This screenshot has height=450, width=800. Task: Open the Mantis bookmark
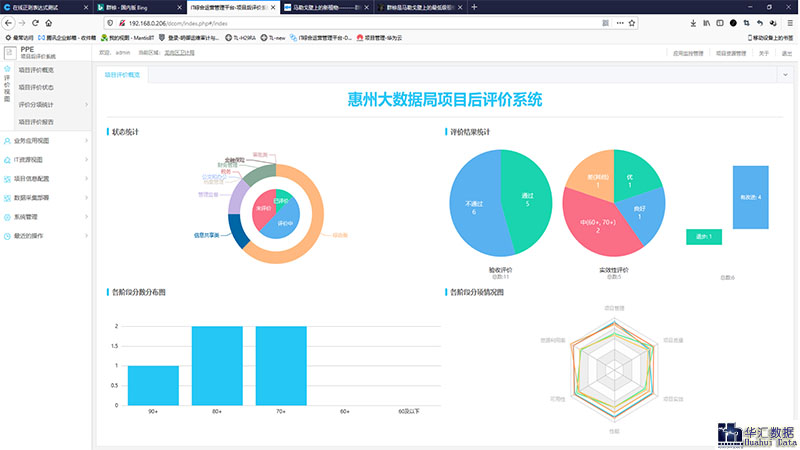[x=128, y=38]
